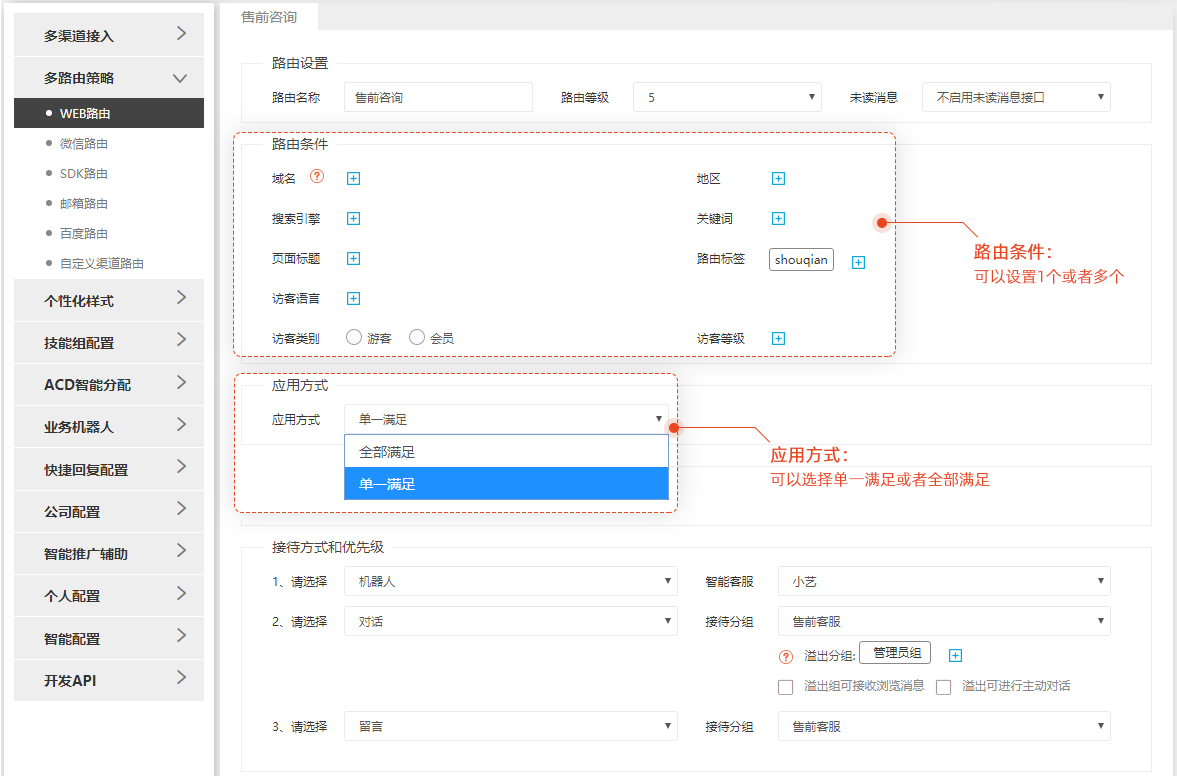Open first reception mode dropdown showing 机器人
Screen dimensions: 1177x776
(511, 582)
